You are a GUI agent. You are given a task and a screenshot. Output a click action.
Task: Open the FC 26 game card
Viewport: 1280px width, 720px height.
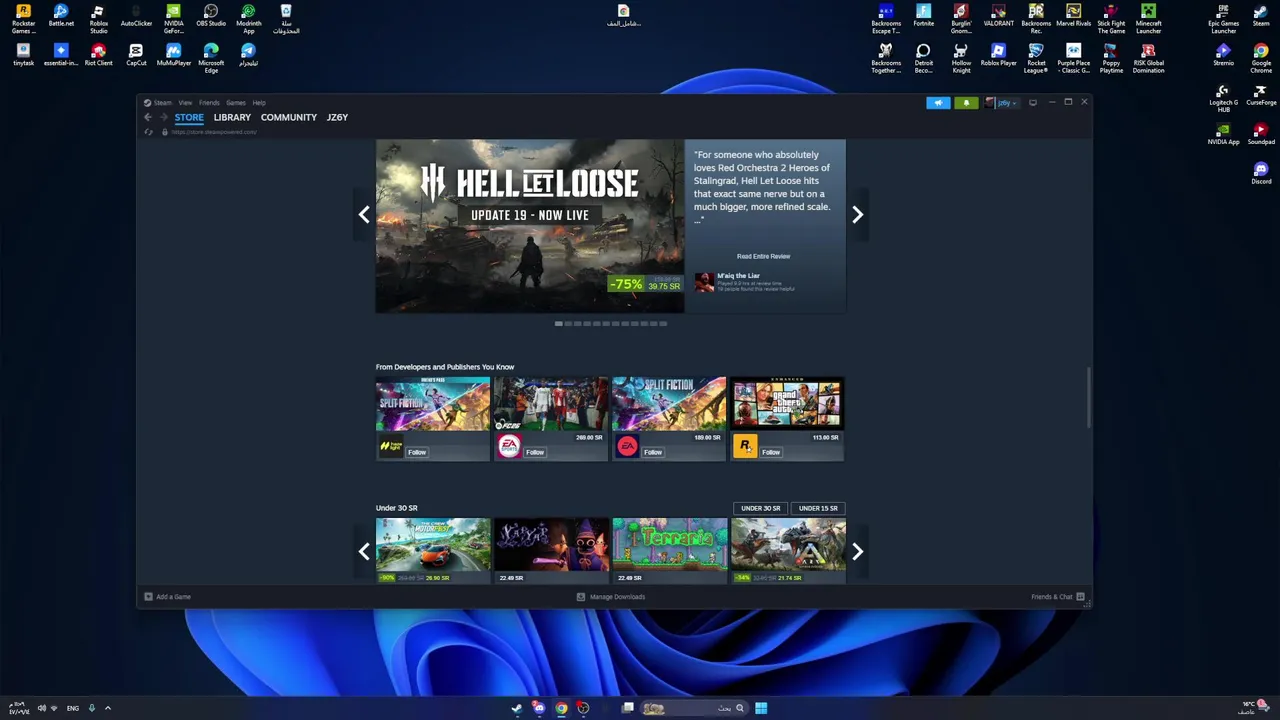551,404
